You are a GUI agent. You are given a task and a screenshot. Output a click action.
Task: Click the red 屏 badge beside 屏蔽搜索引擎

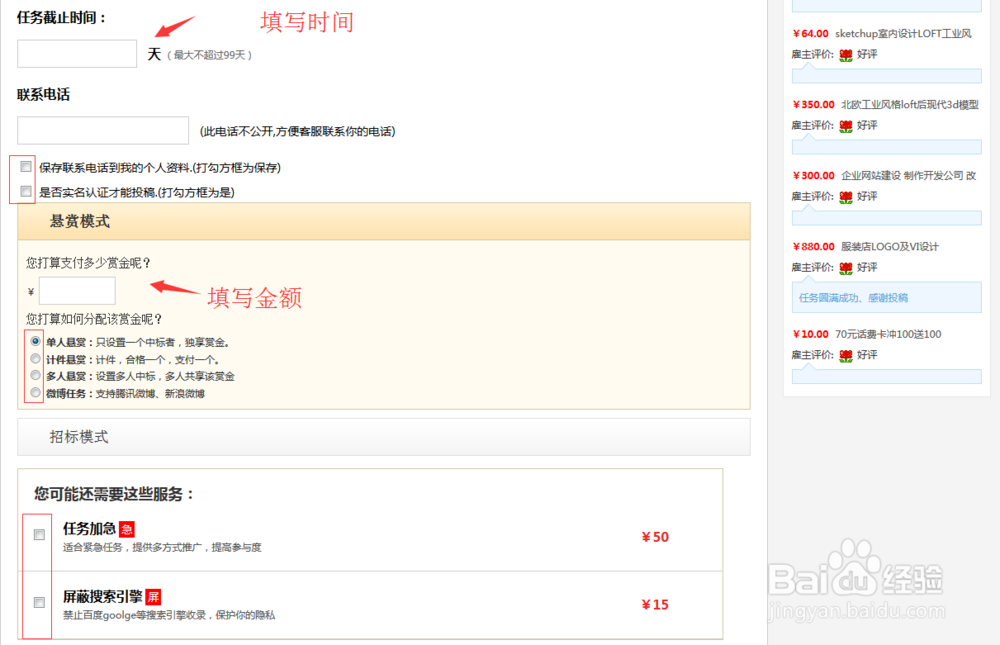coord(151,596)
